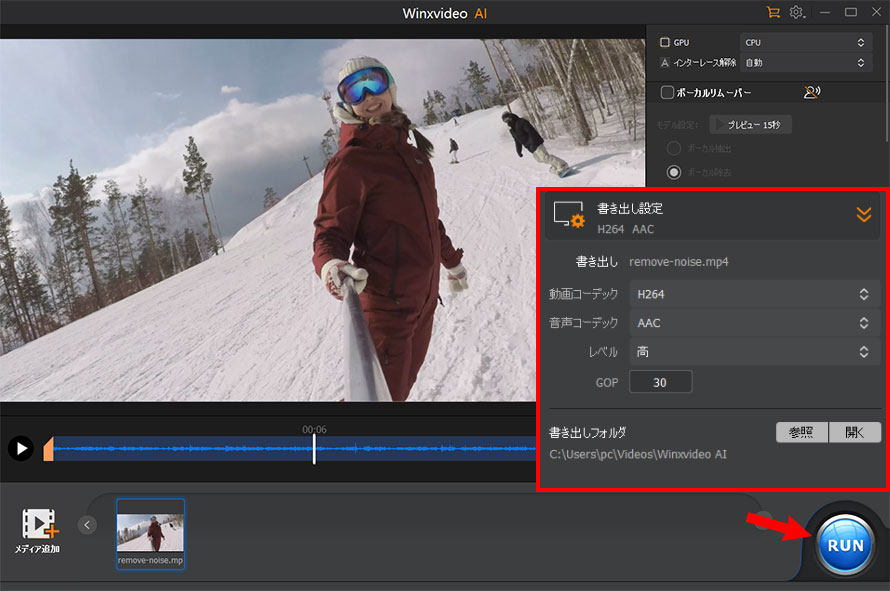890x591 pixels.
Task: Open the deinterlace 自動 dropdown
Action: point(805,63)
